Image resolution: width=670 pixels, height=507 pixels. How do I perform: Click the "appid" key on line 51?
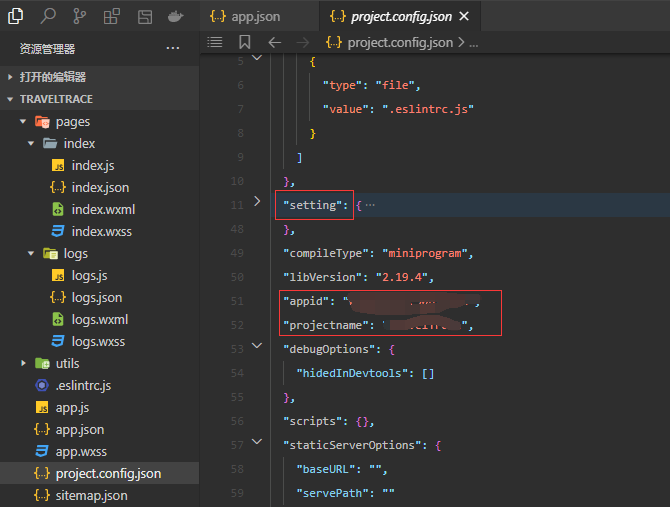306,301
